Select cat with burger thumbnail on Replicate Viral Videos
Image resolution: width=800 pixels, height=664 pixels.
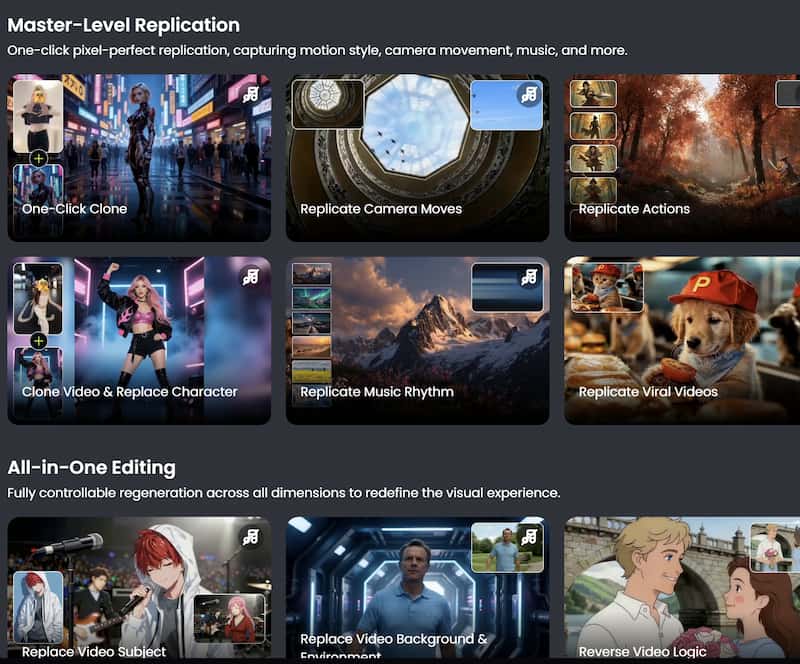point(607,287)
